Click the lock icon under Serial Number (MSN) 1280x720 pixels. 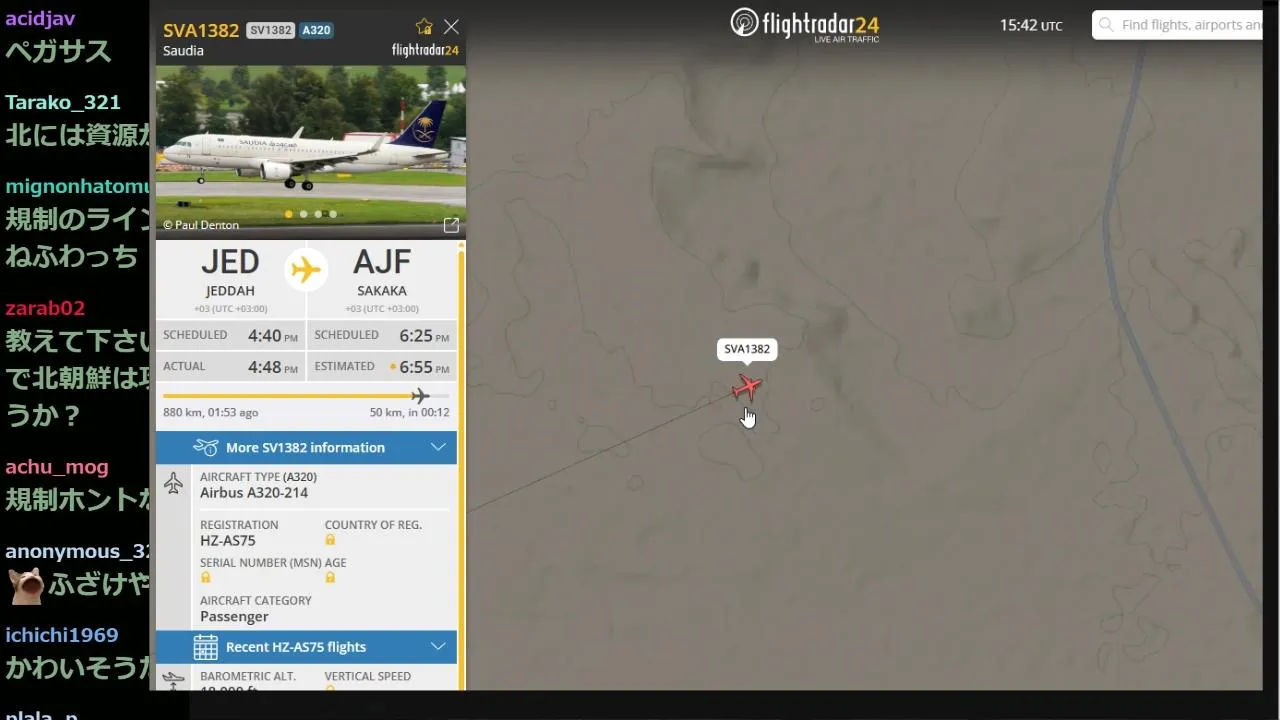coord(205,578)
